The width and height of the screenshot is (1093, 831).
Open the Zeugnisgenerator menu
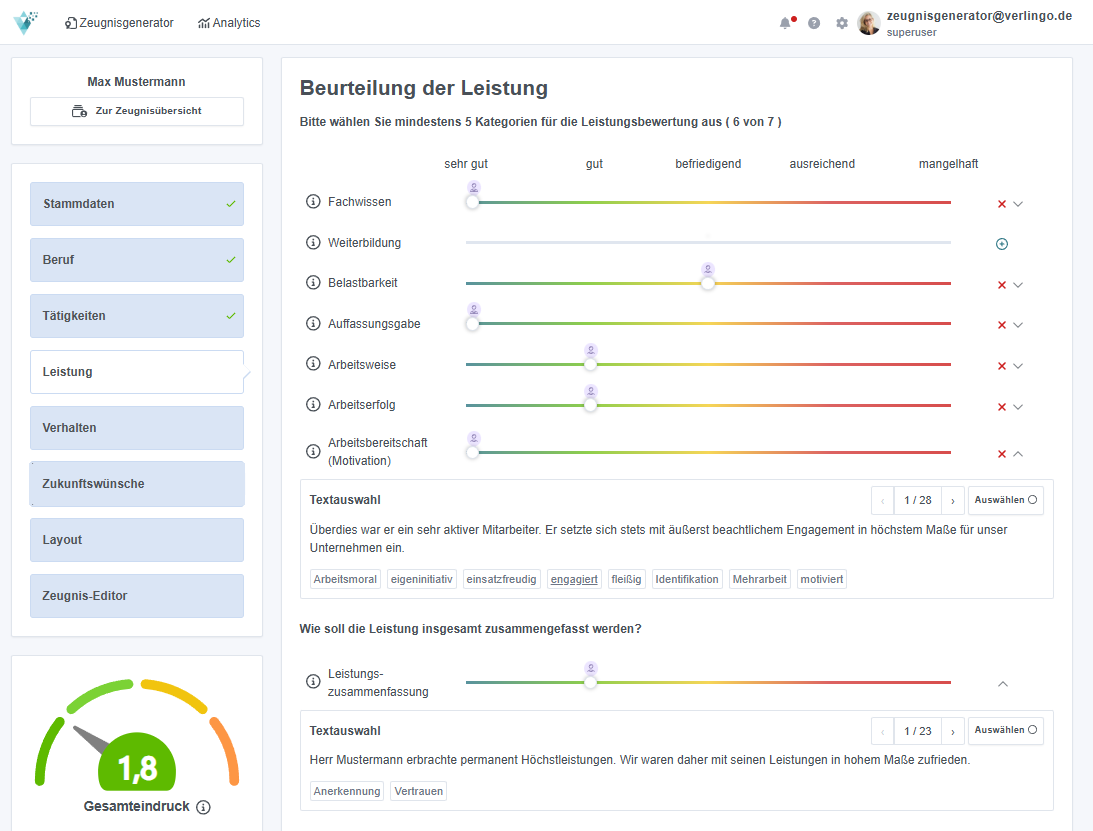[x=119, y=23]
